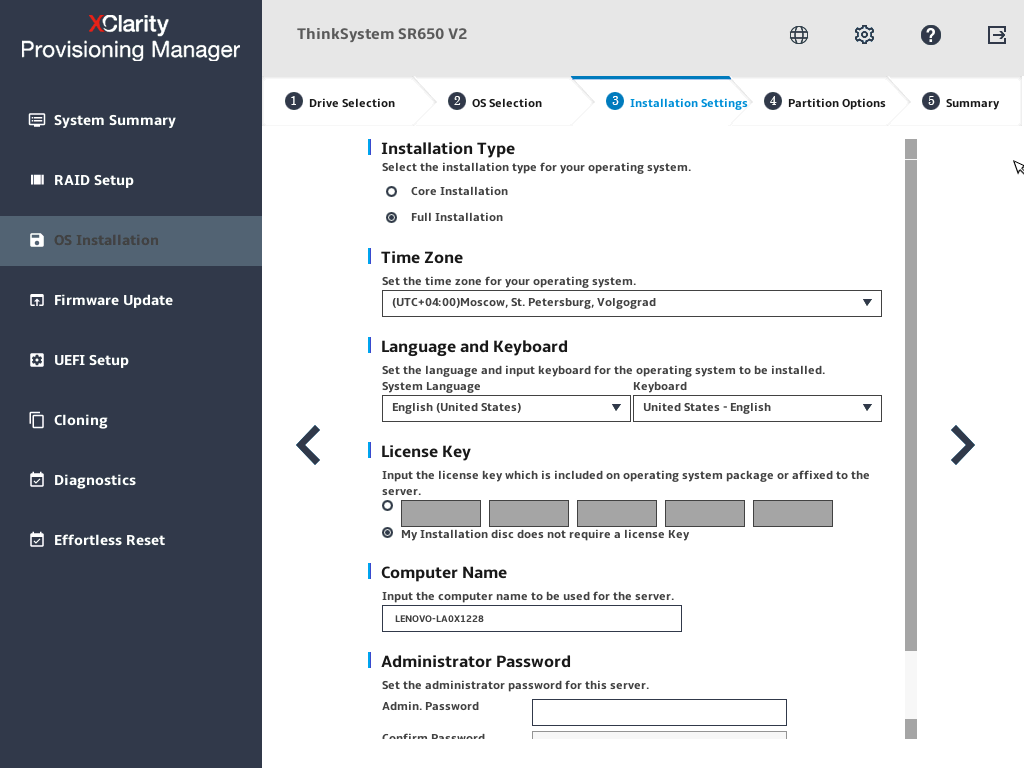Click the System Summary sidebar icon
This screenshot has width=1024, height=768.
[x=37, y=120]
